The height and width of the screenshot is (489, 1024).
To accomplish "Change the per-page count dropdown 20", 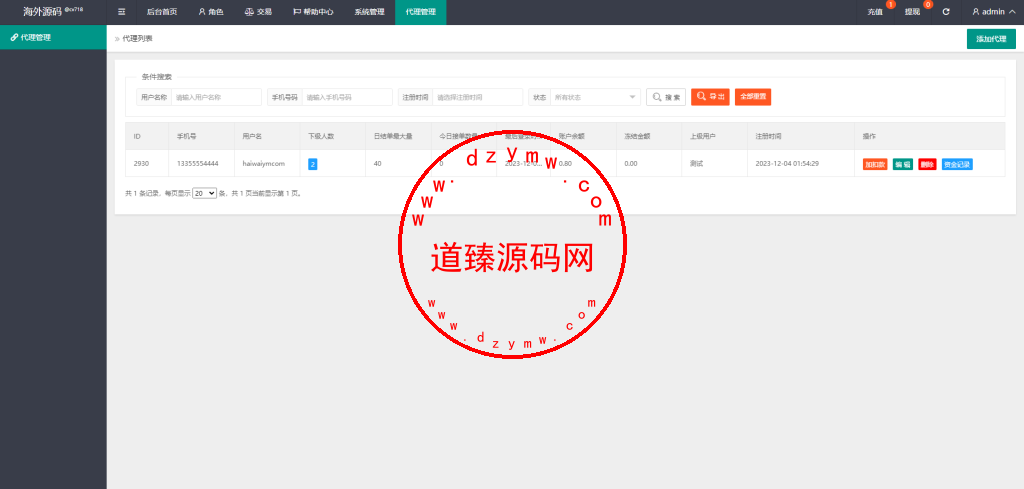I will pyautogui.click(x=204, y=194).
